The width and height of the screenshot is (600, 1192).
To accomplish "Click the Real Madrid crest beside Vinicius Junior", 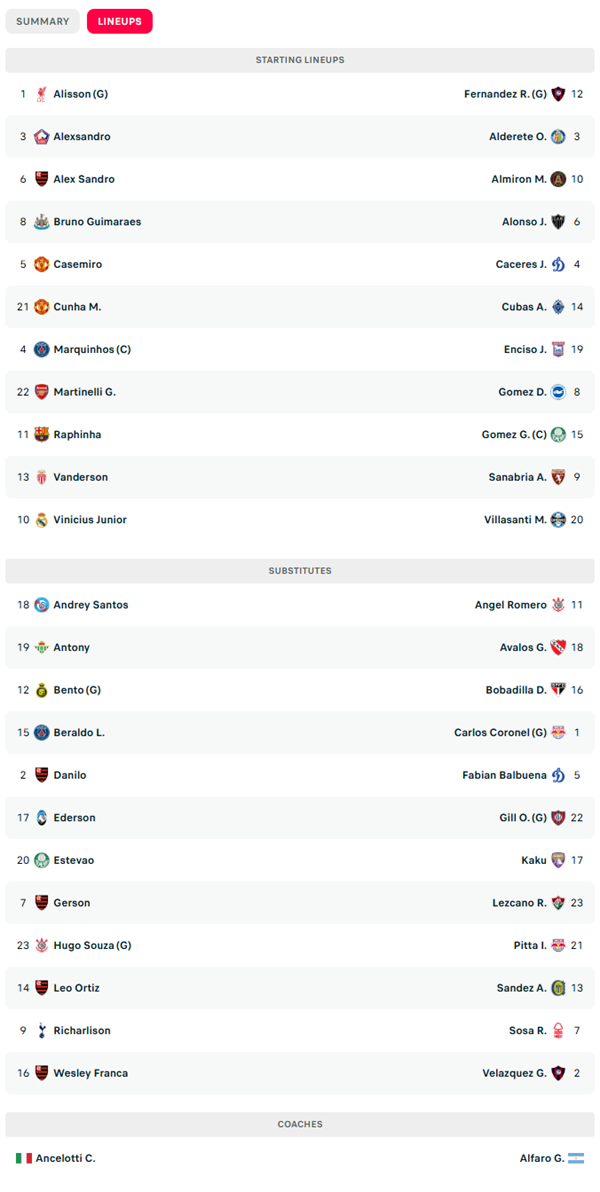I will click(42, 520).
